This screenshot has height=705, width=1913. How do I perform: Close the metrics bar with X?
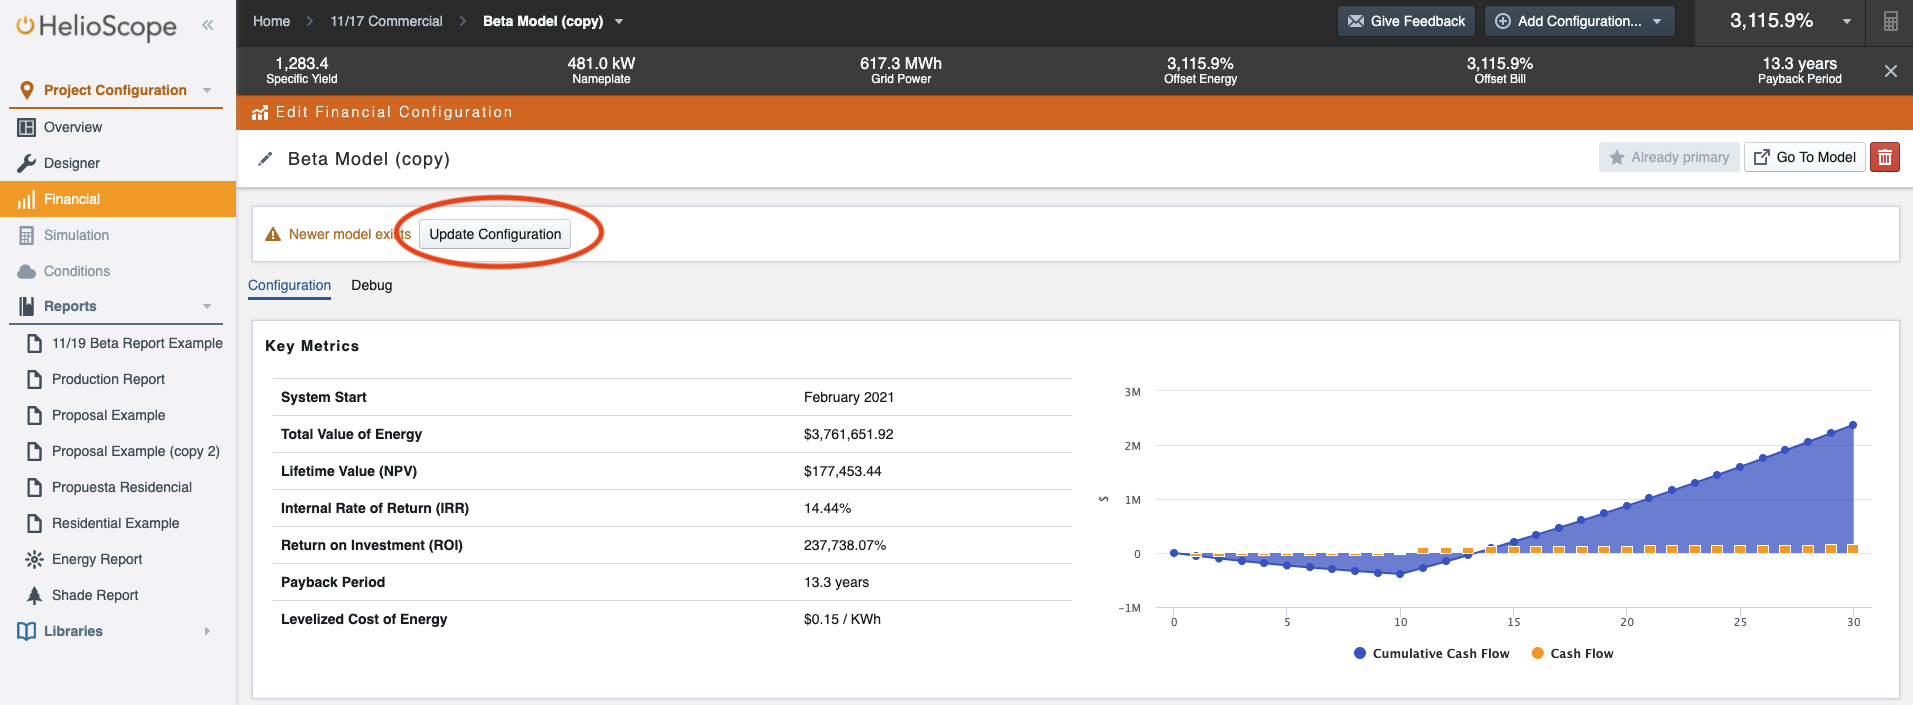[x=1890, y=71]
